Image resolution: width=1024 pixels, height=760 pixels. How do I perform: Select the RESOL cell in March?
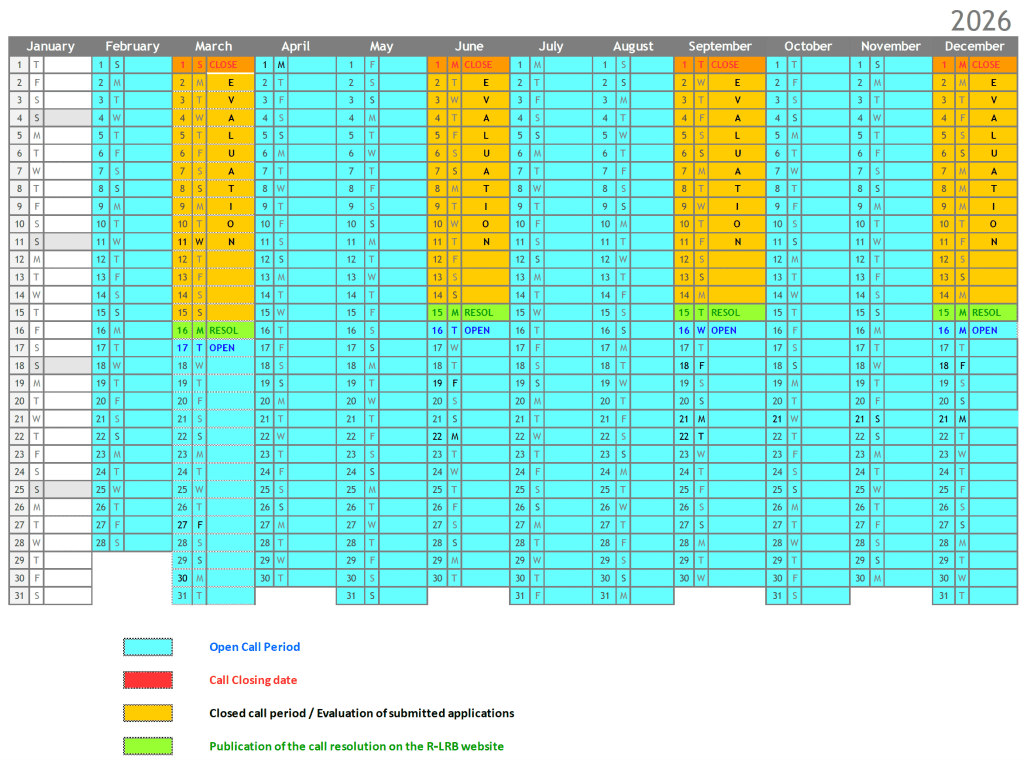[225, 330]
